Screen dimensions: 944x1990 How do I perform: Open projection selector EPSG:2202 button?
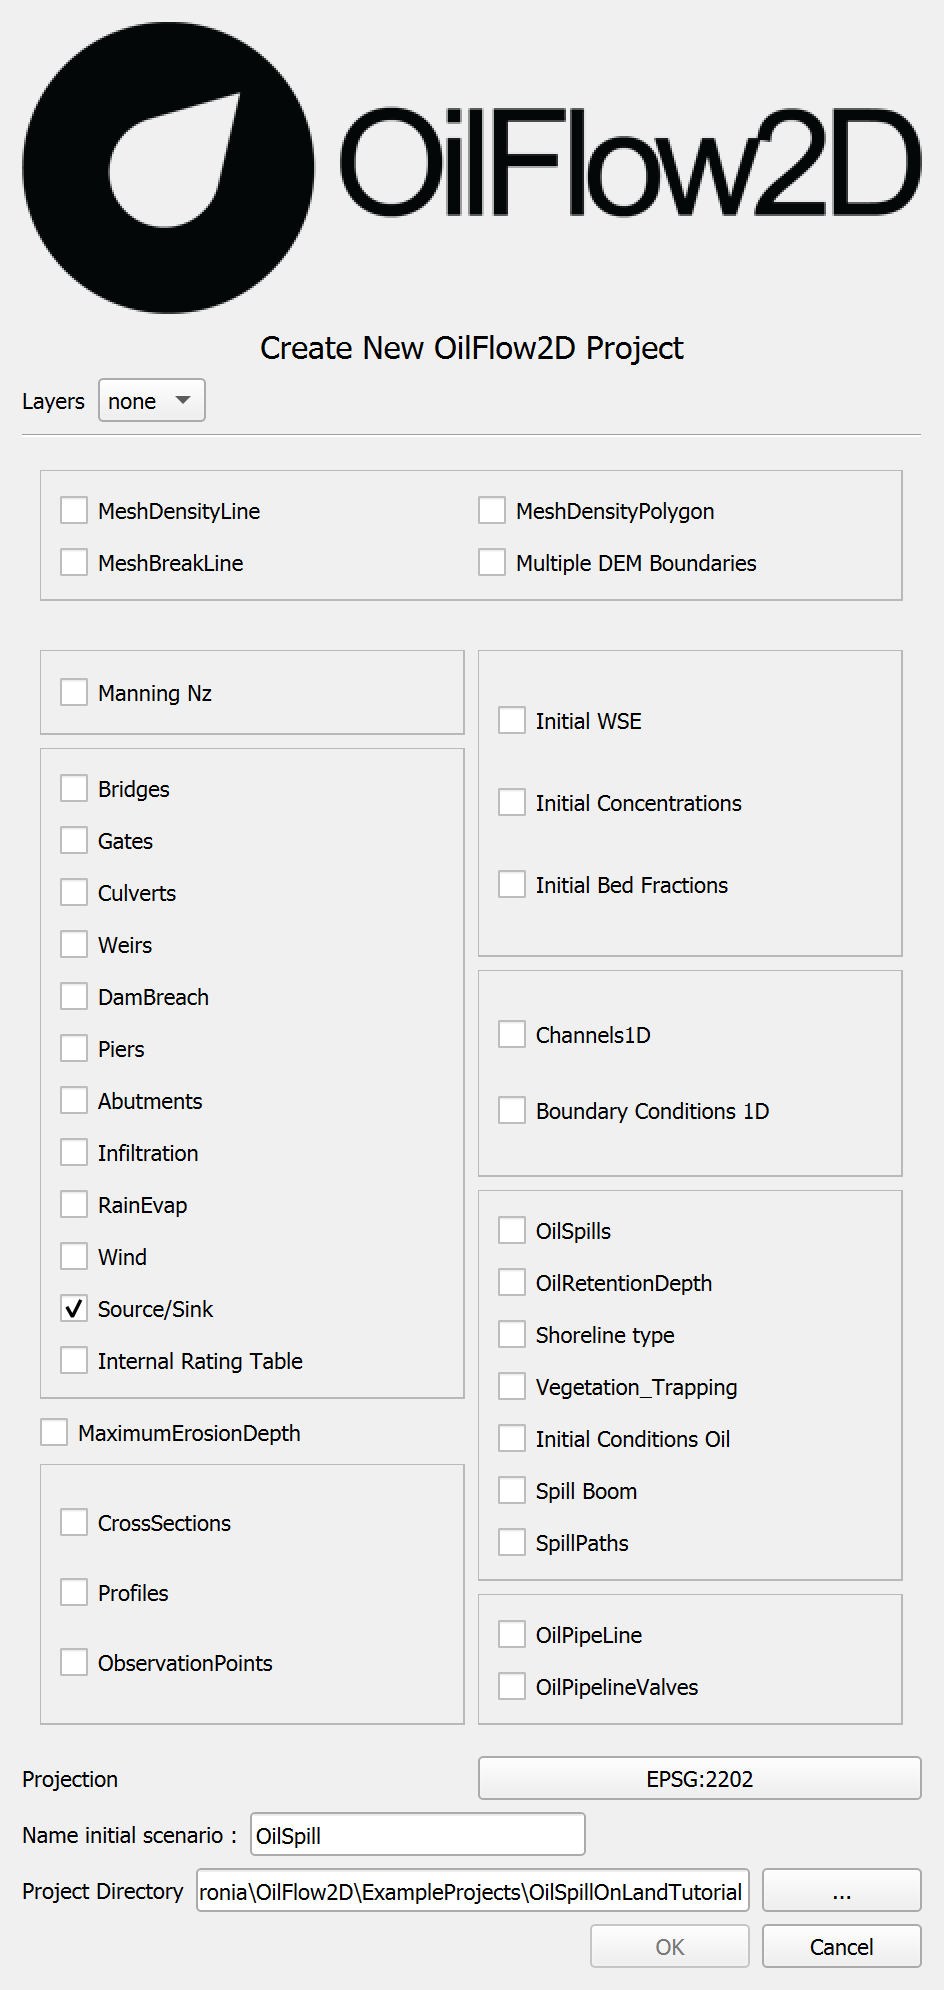point(700,1778)
